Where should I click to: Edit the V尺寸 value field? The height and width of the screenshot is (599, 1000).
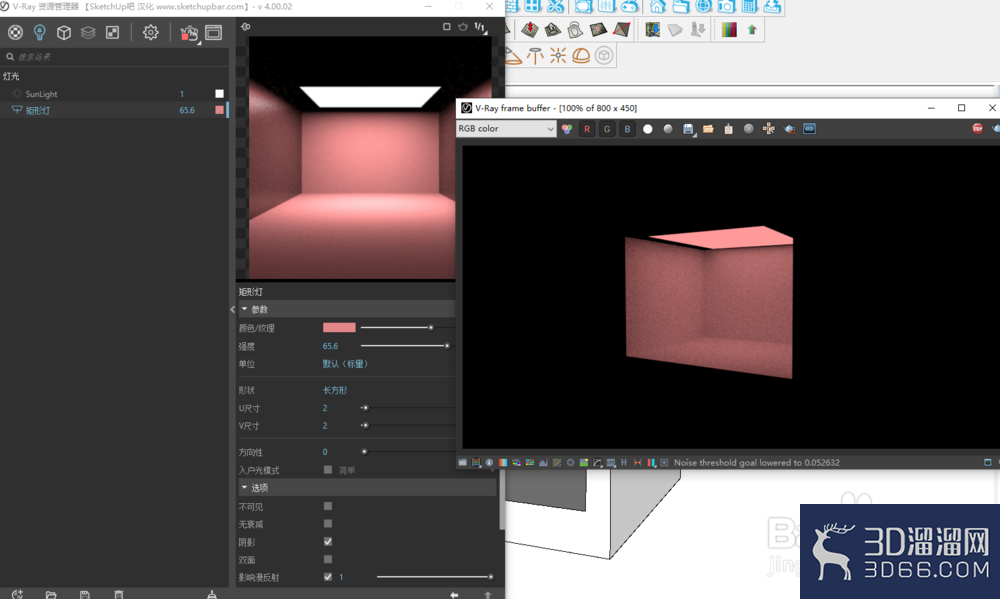(x=325, y=425)
